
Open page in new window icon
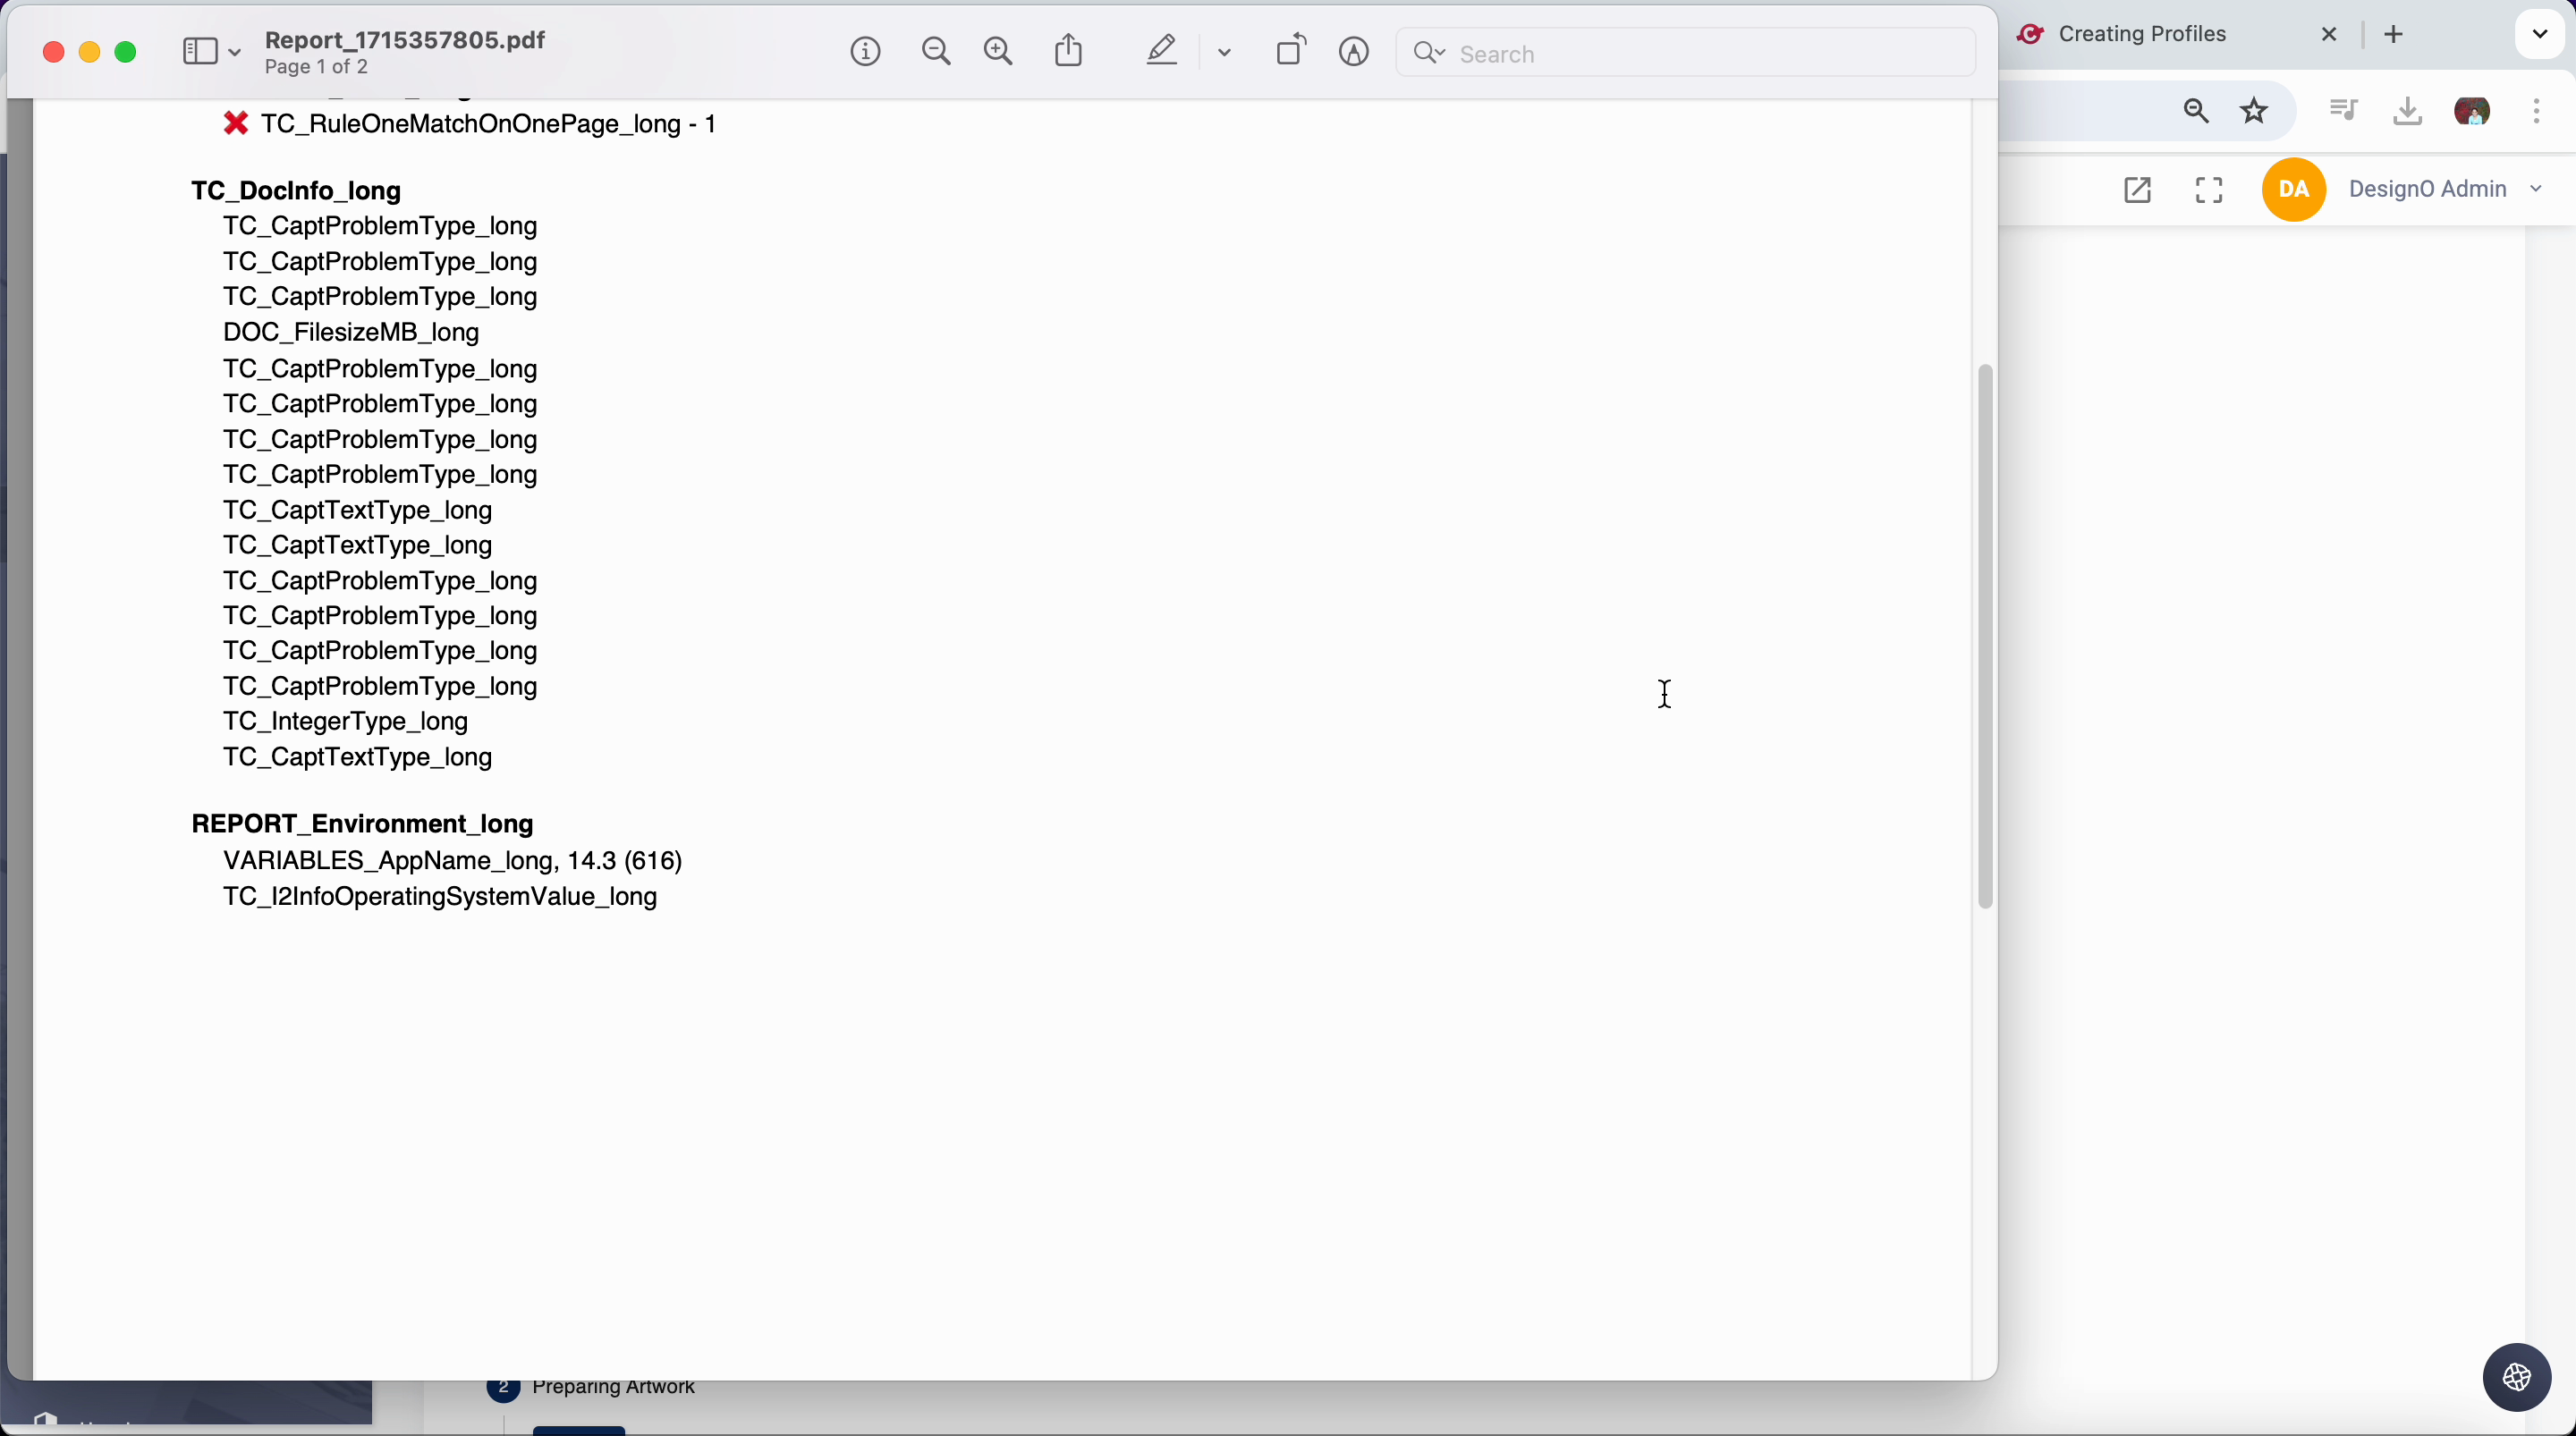point(2137,190)
